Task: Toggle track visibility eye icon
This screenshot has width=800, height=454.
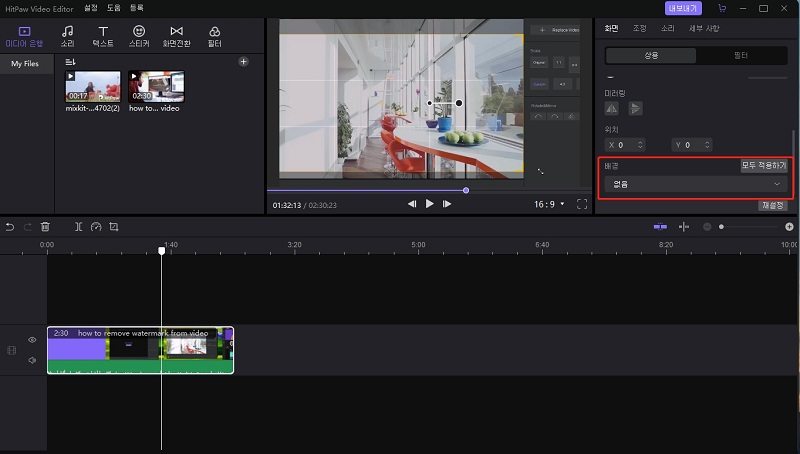Action: point(32,340)
